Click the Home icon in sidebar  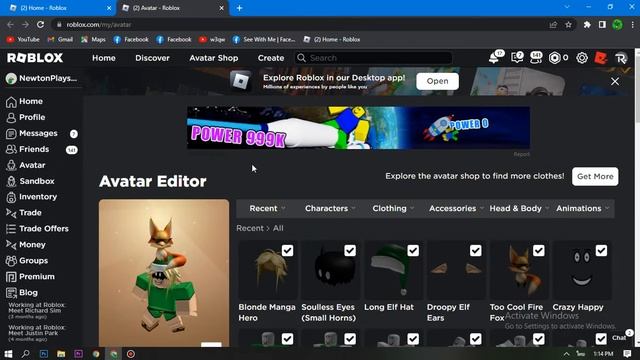pyautogui.click(x=11, y=102)
